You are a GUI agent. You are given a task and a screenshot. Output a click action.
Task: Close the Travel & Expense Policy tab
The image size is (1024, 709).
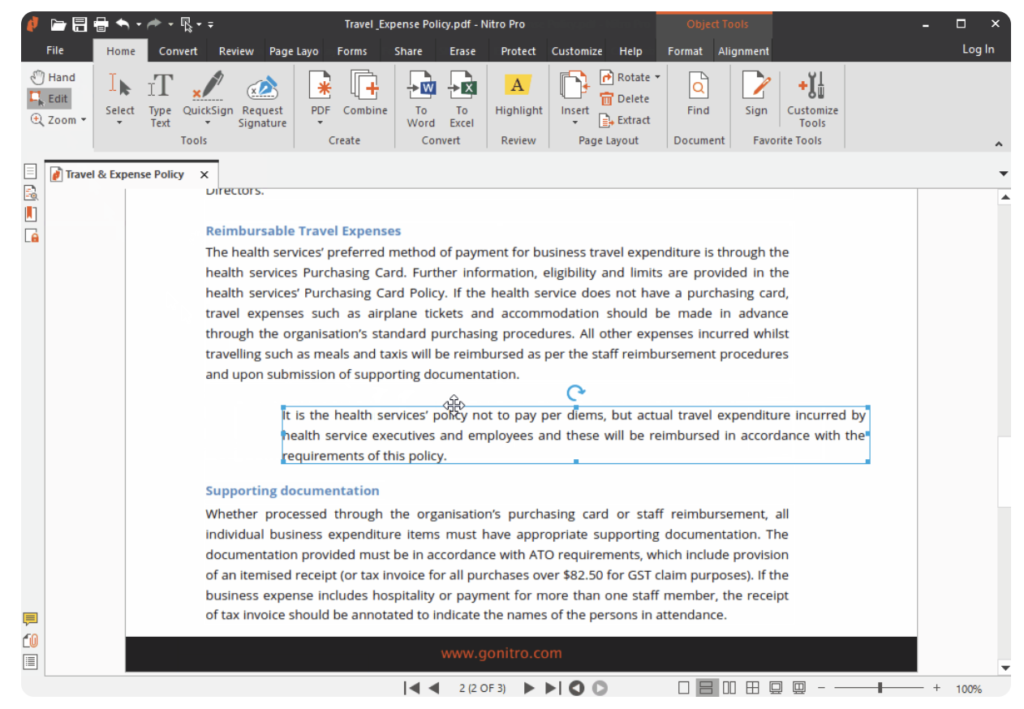[204, 174]
